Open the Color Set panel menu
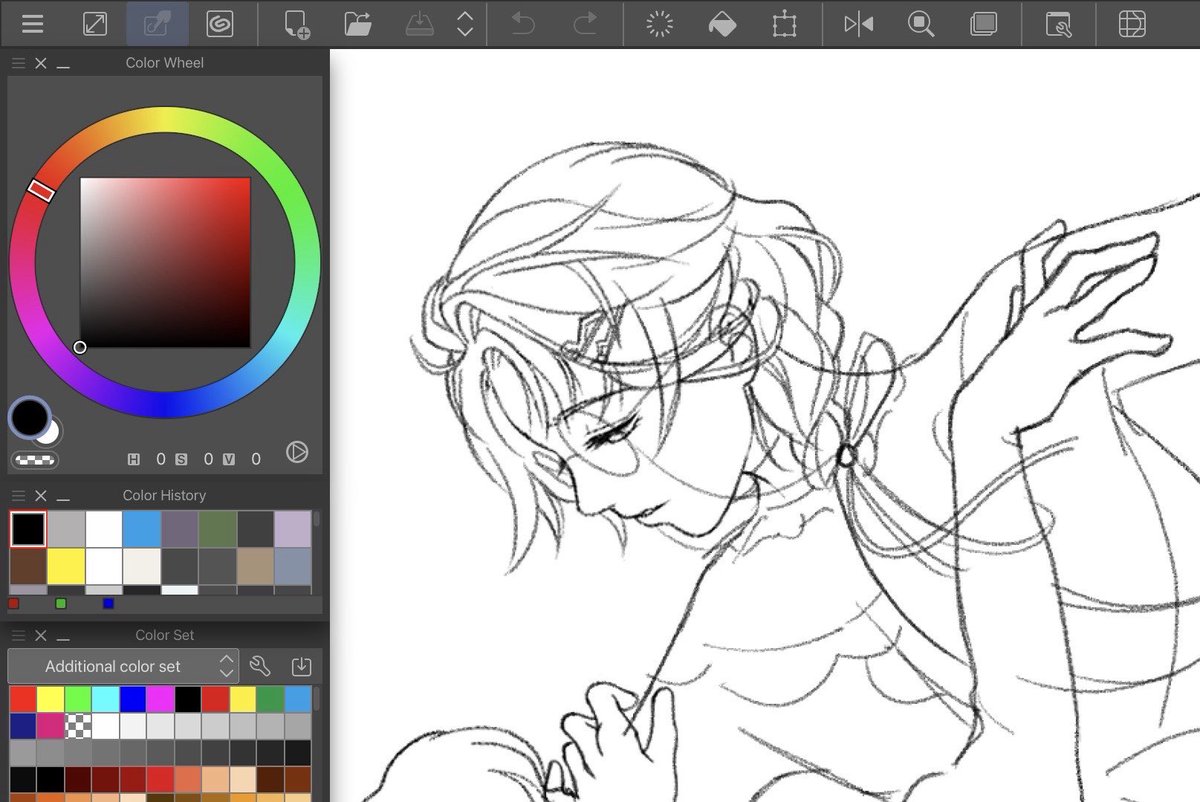Screen dimensions: 1200x802 [18, 636]
